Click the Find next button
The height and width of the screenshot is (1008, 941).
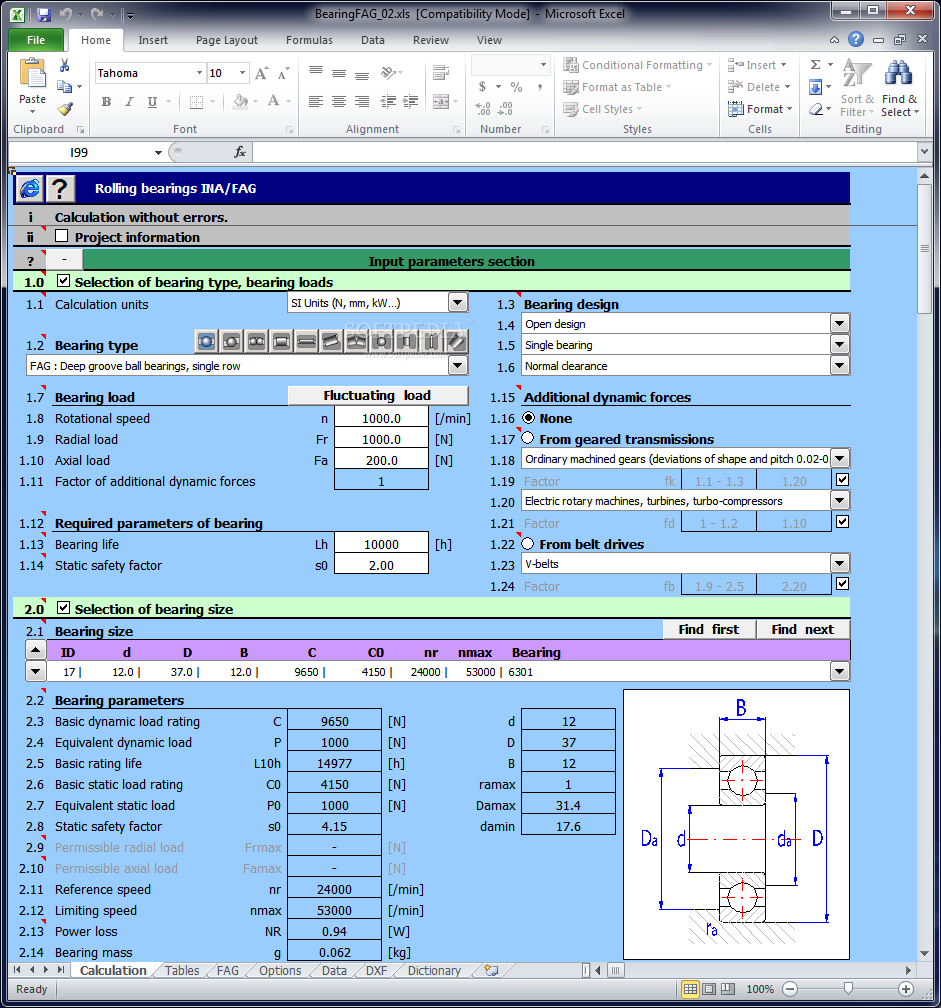[x=803, y=629]
